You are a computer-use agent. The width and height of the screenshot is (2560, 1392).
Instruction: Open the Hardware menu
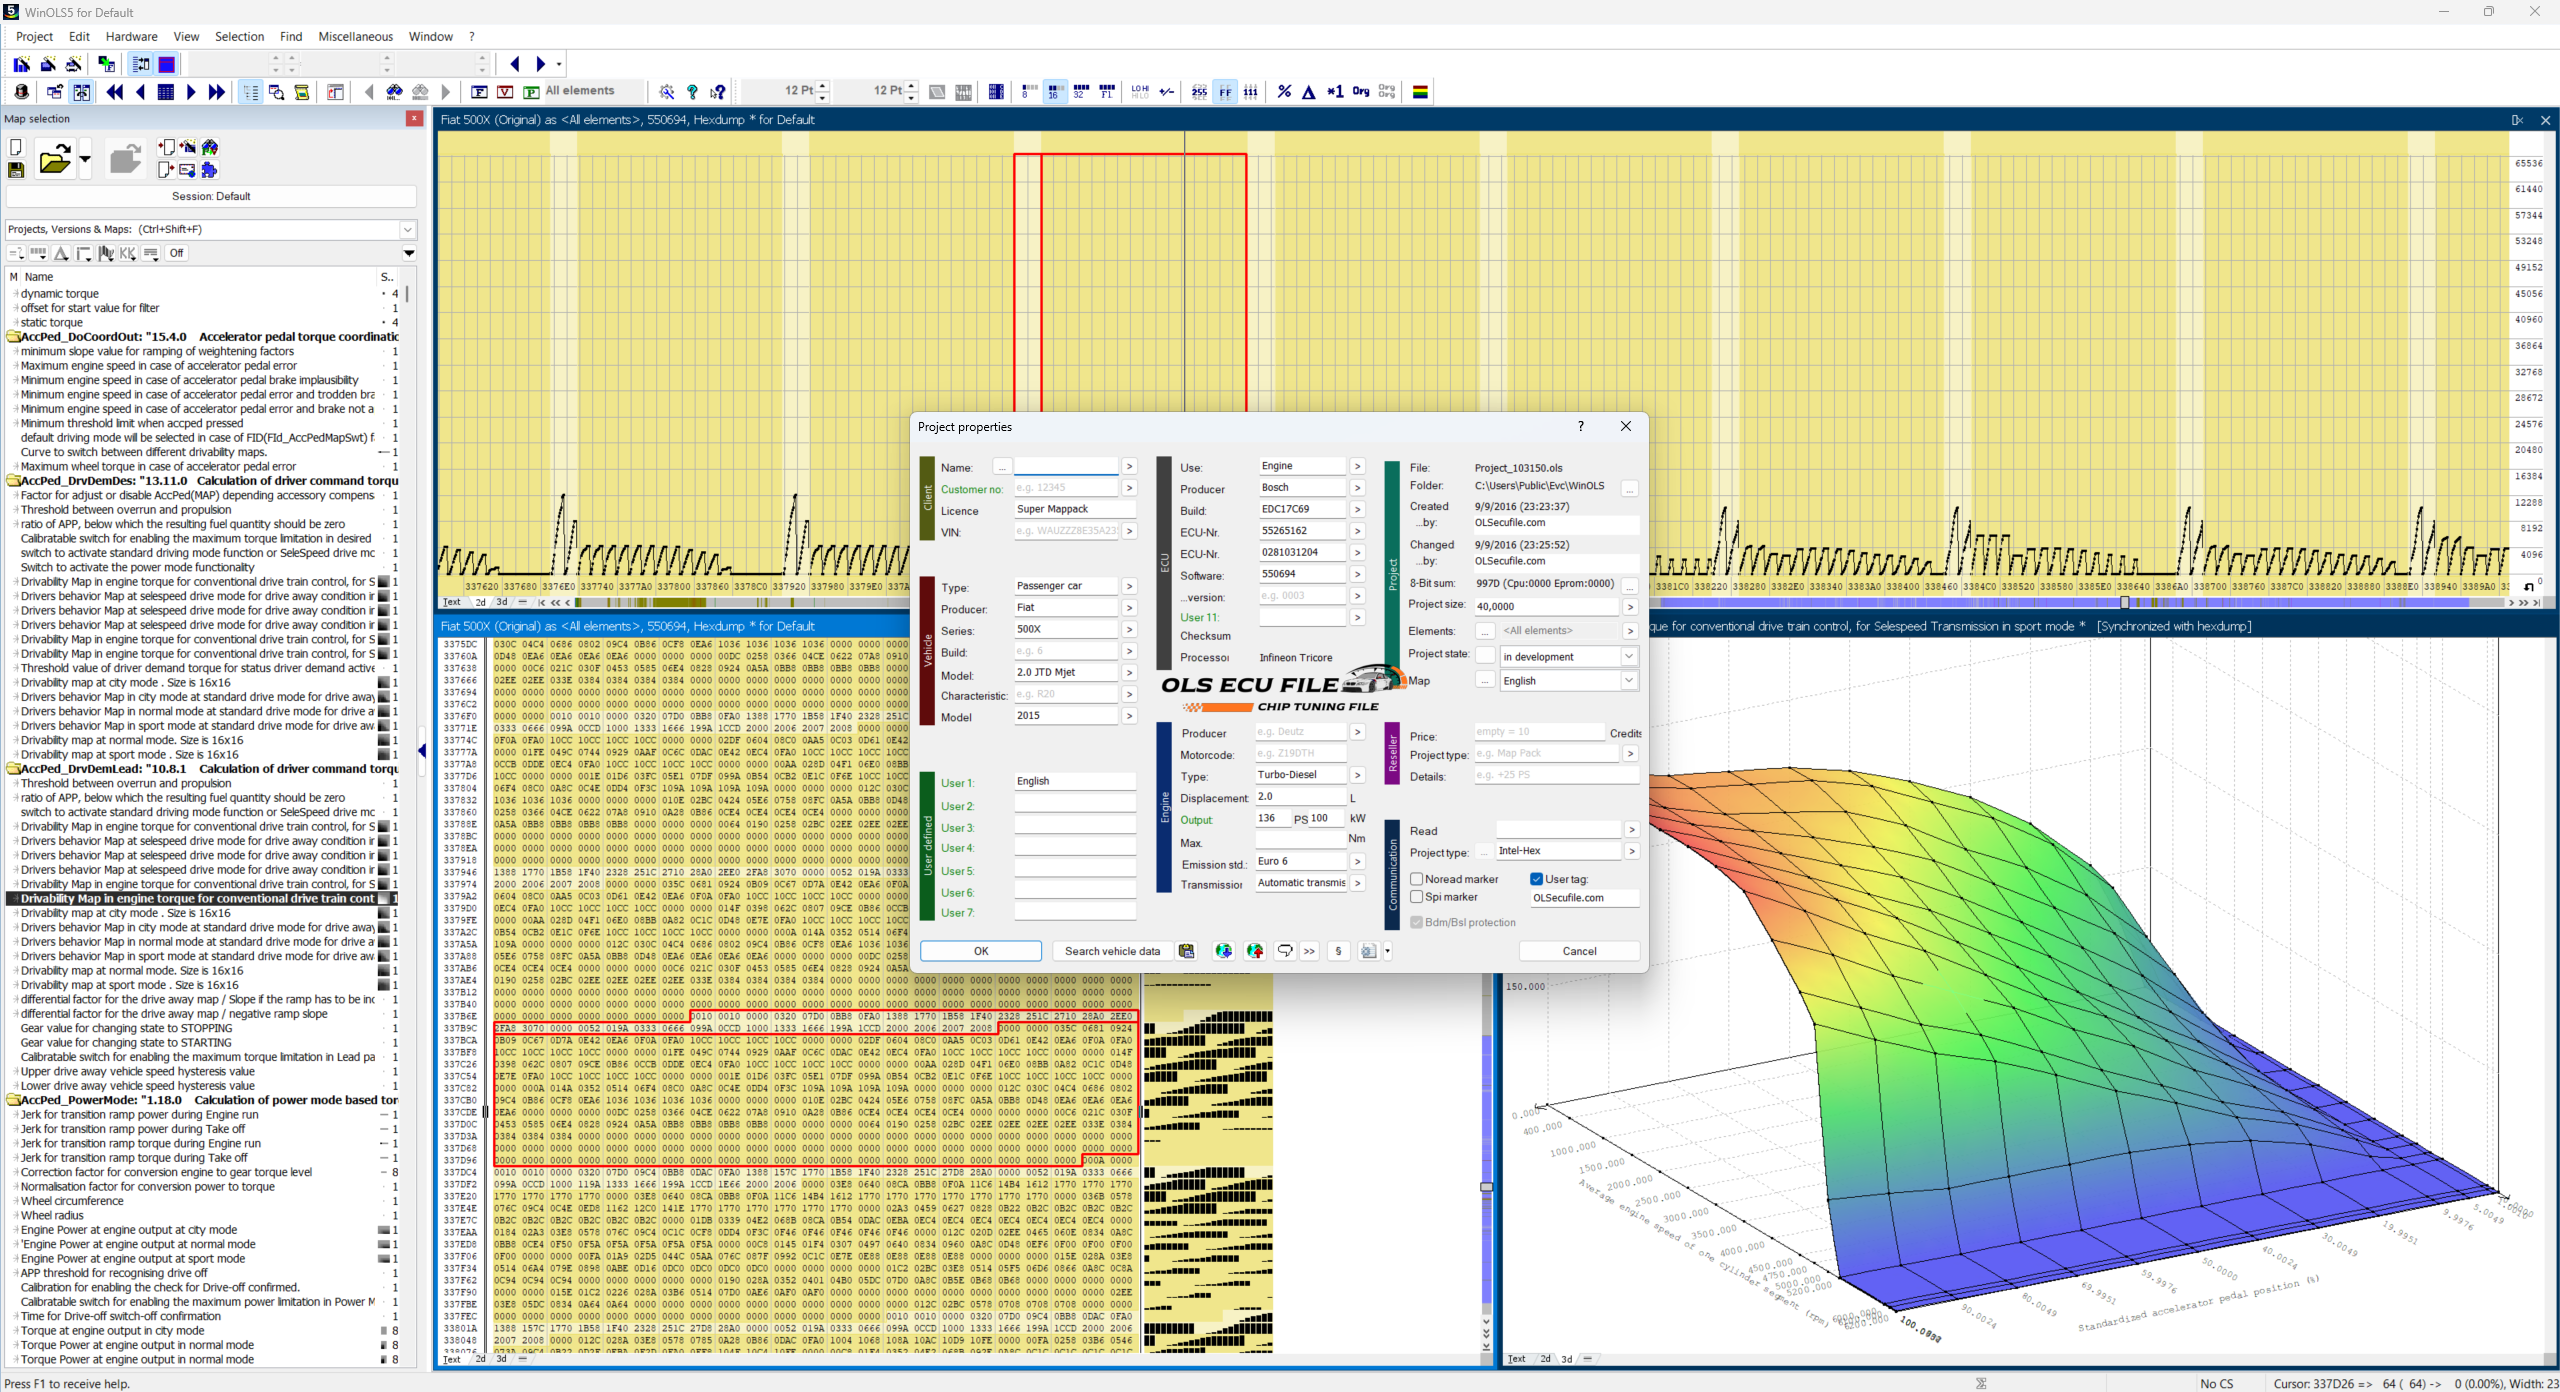[x=131, y=37]
